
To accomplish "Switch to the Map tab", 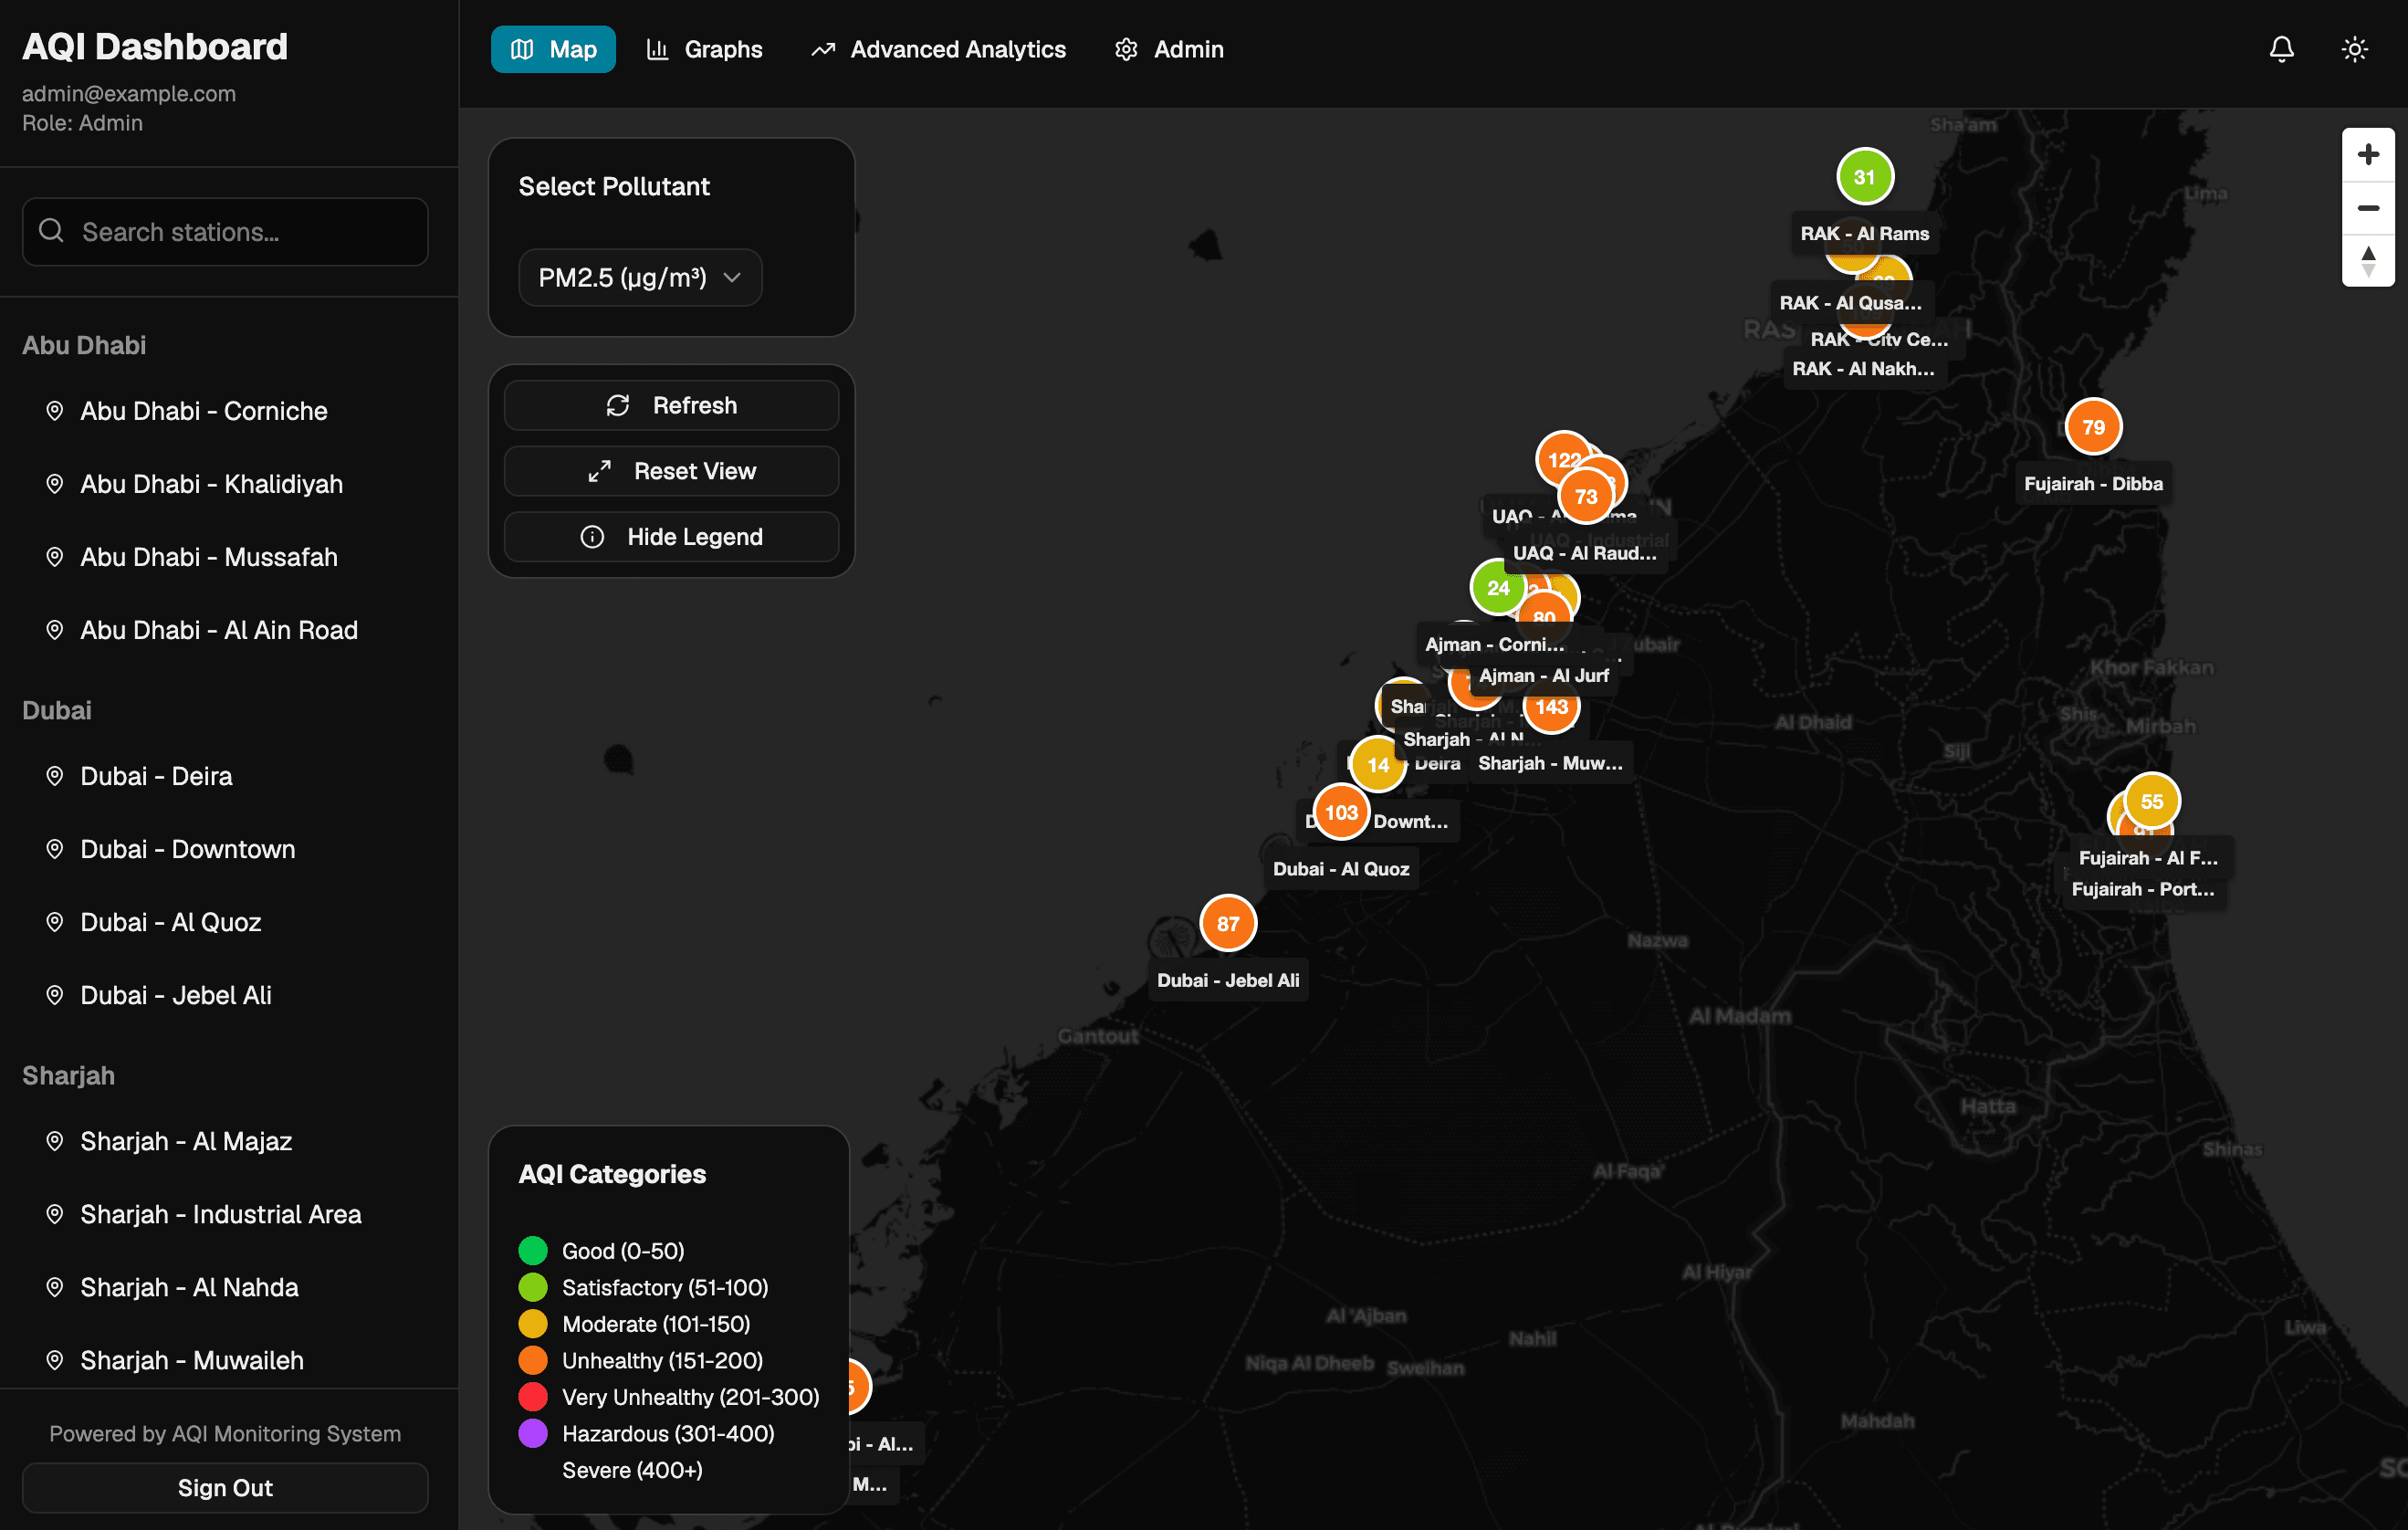I will tap(553, 49).
